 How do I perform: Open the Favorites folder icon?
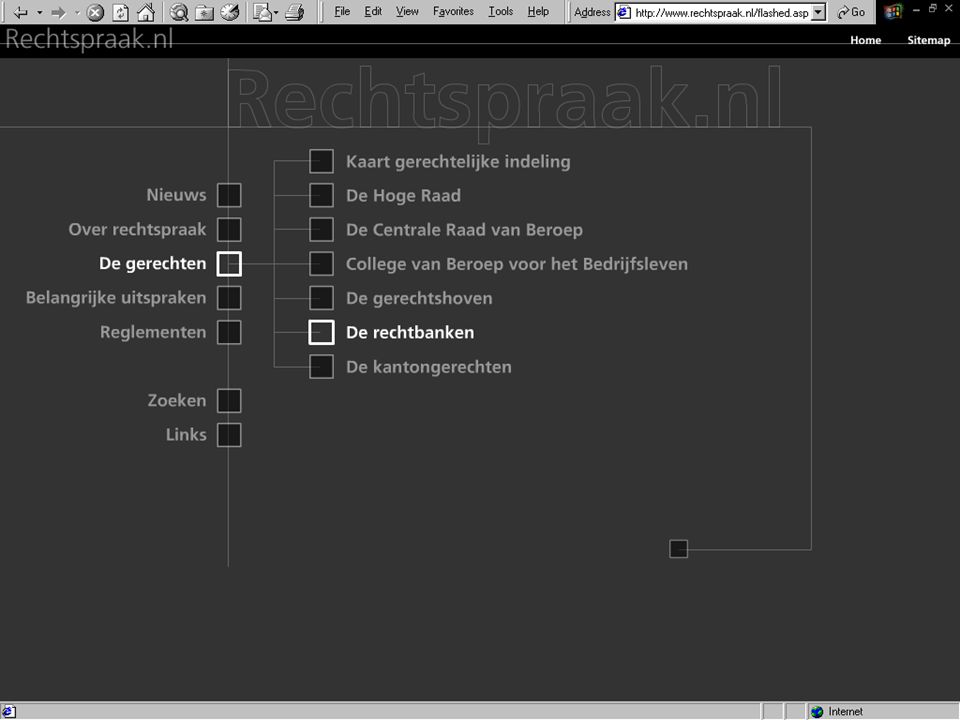[204, 12]
